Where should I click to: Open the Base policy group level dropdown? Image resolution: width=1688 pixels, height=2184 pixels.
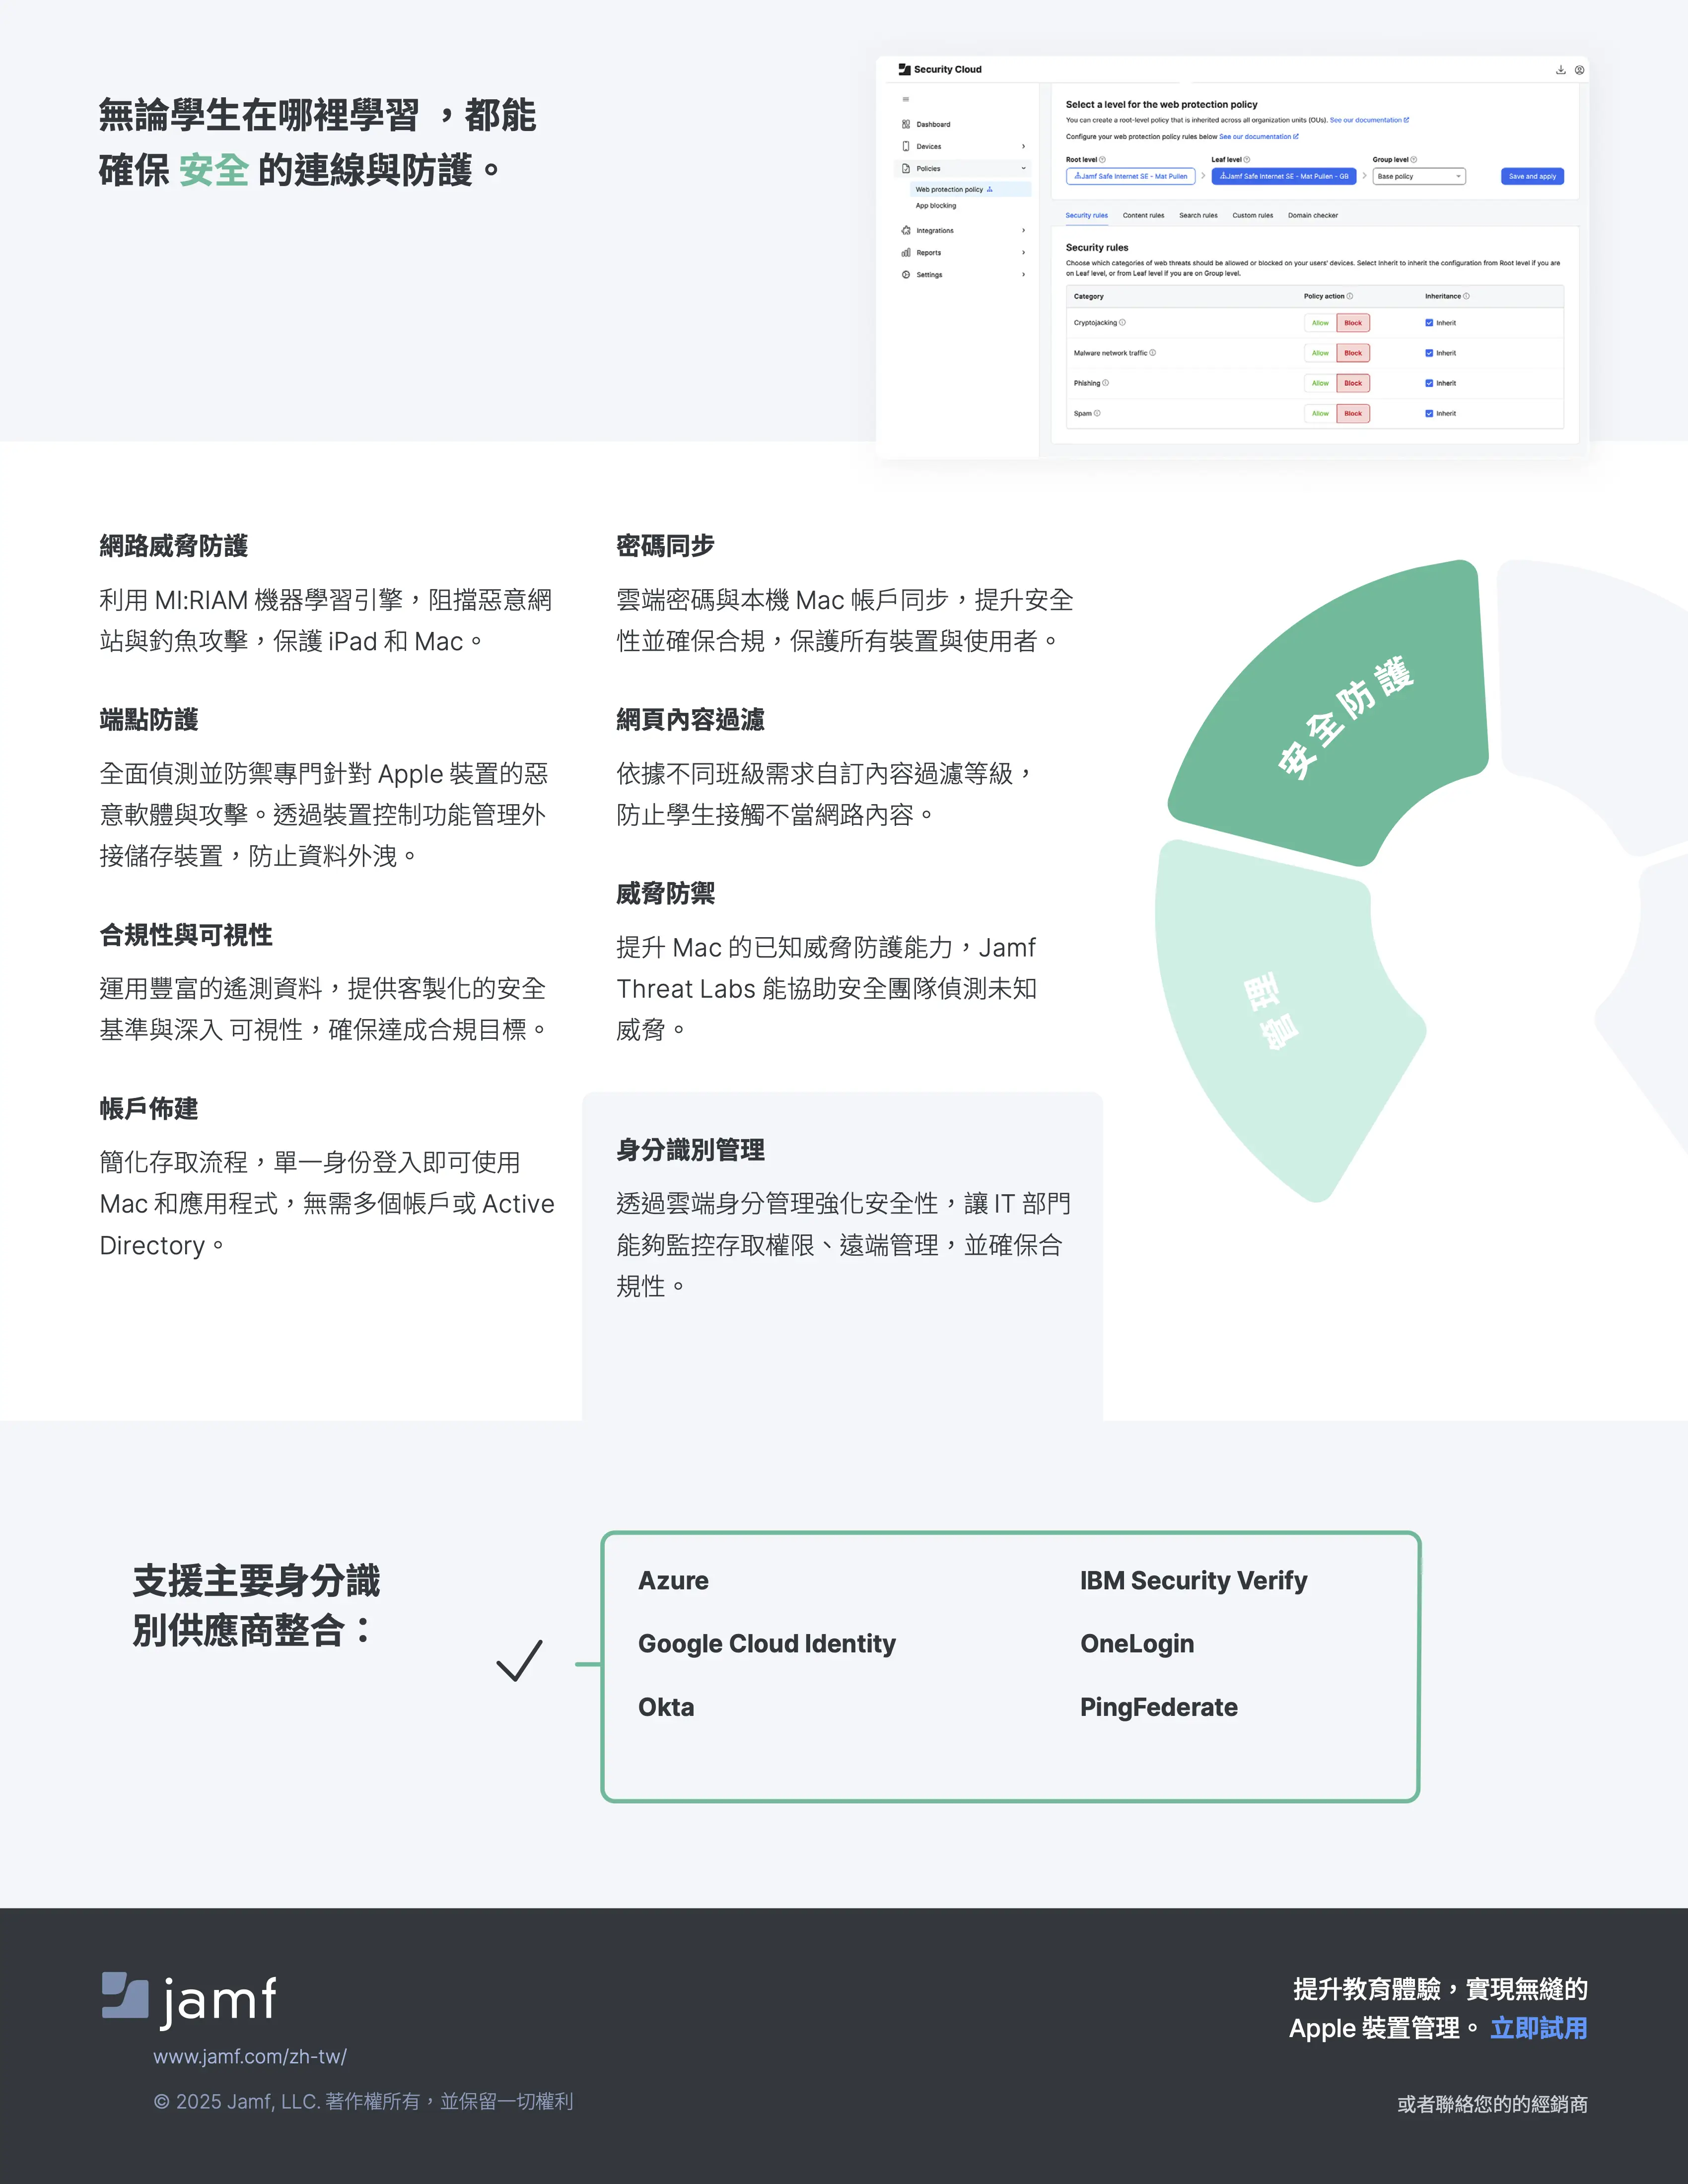(1419, 176)
